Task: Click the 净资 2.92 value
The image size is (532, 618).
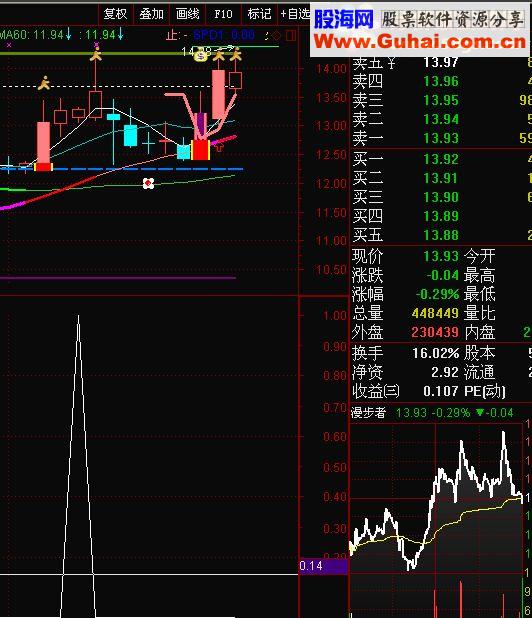Action: pyautogui.click(x=445, y=372)
